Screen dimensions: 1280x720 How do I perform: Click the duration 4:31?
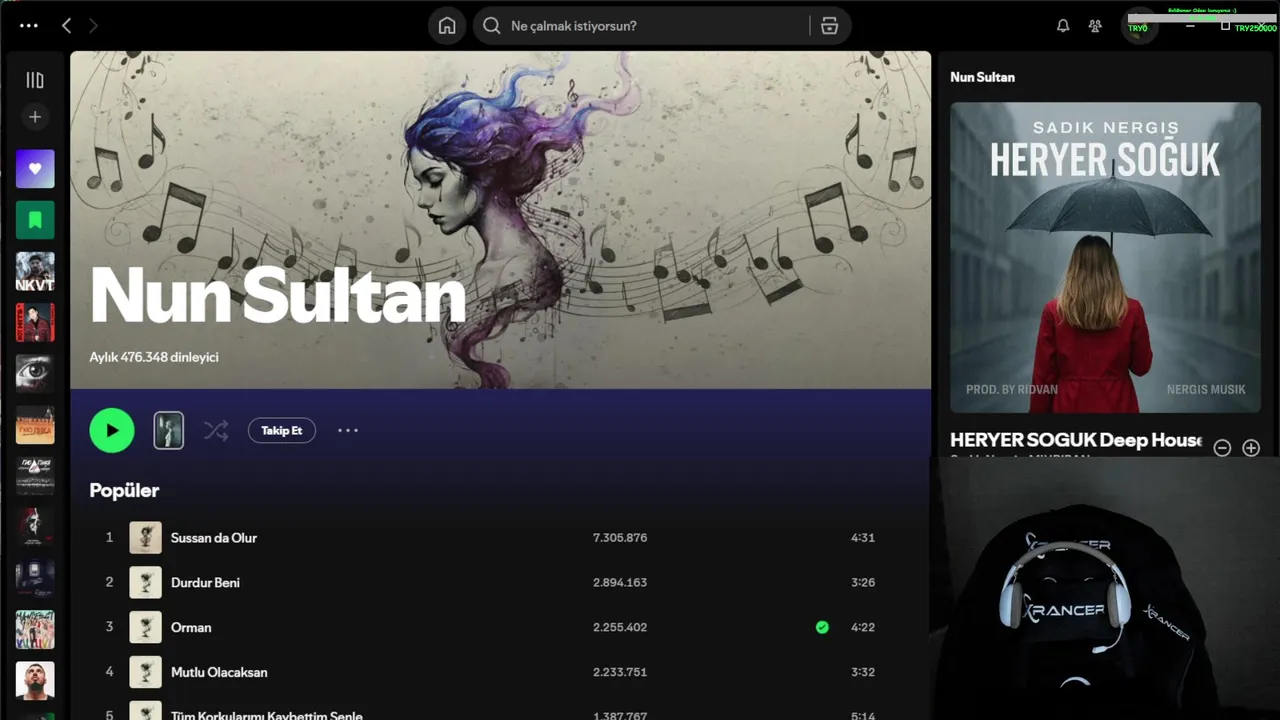click(863, 538)
